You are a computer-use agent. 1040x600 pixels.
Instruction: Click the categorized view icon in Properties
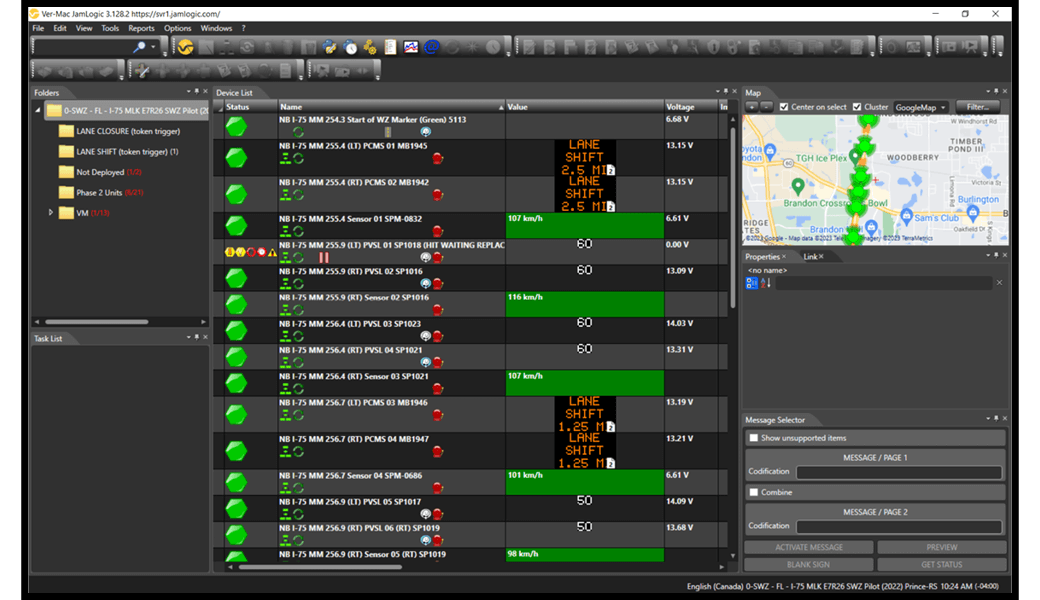752,283
